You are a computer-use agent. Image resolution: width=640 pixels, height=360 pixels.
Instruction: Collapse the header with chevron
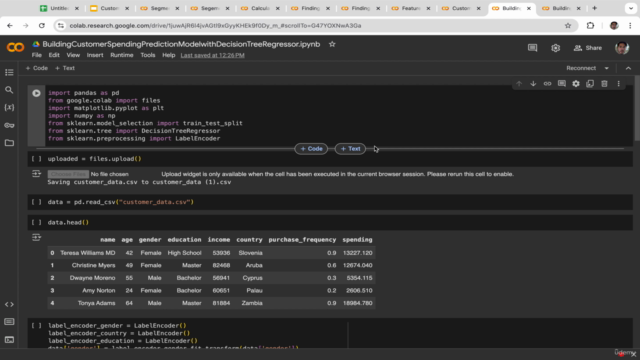(628, 68)
